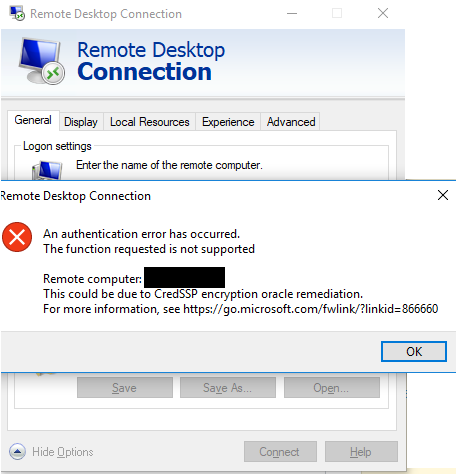Open the General tab
This screenshot has width=456, height=474.
(x=33, y=120)
